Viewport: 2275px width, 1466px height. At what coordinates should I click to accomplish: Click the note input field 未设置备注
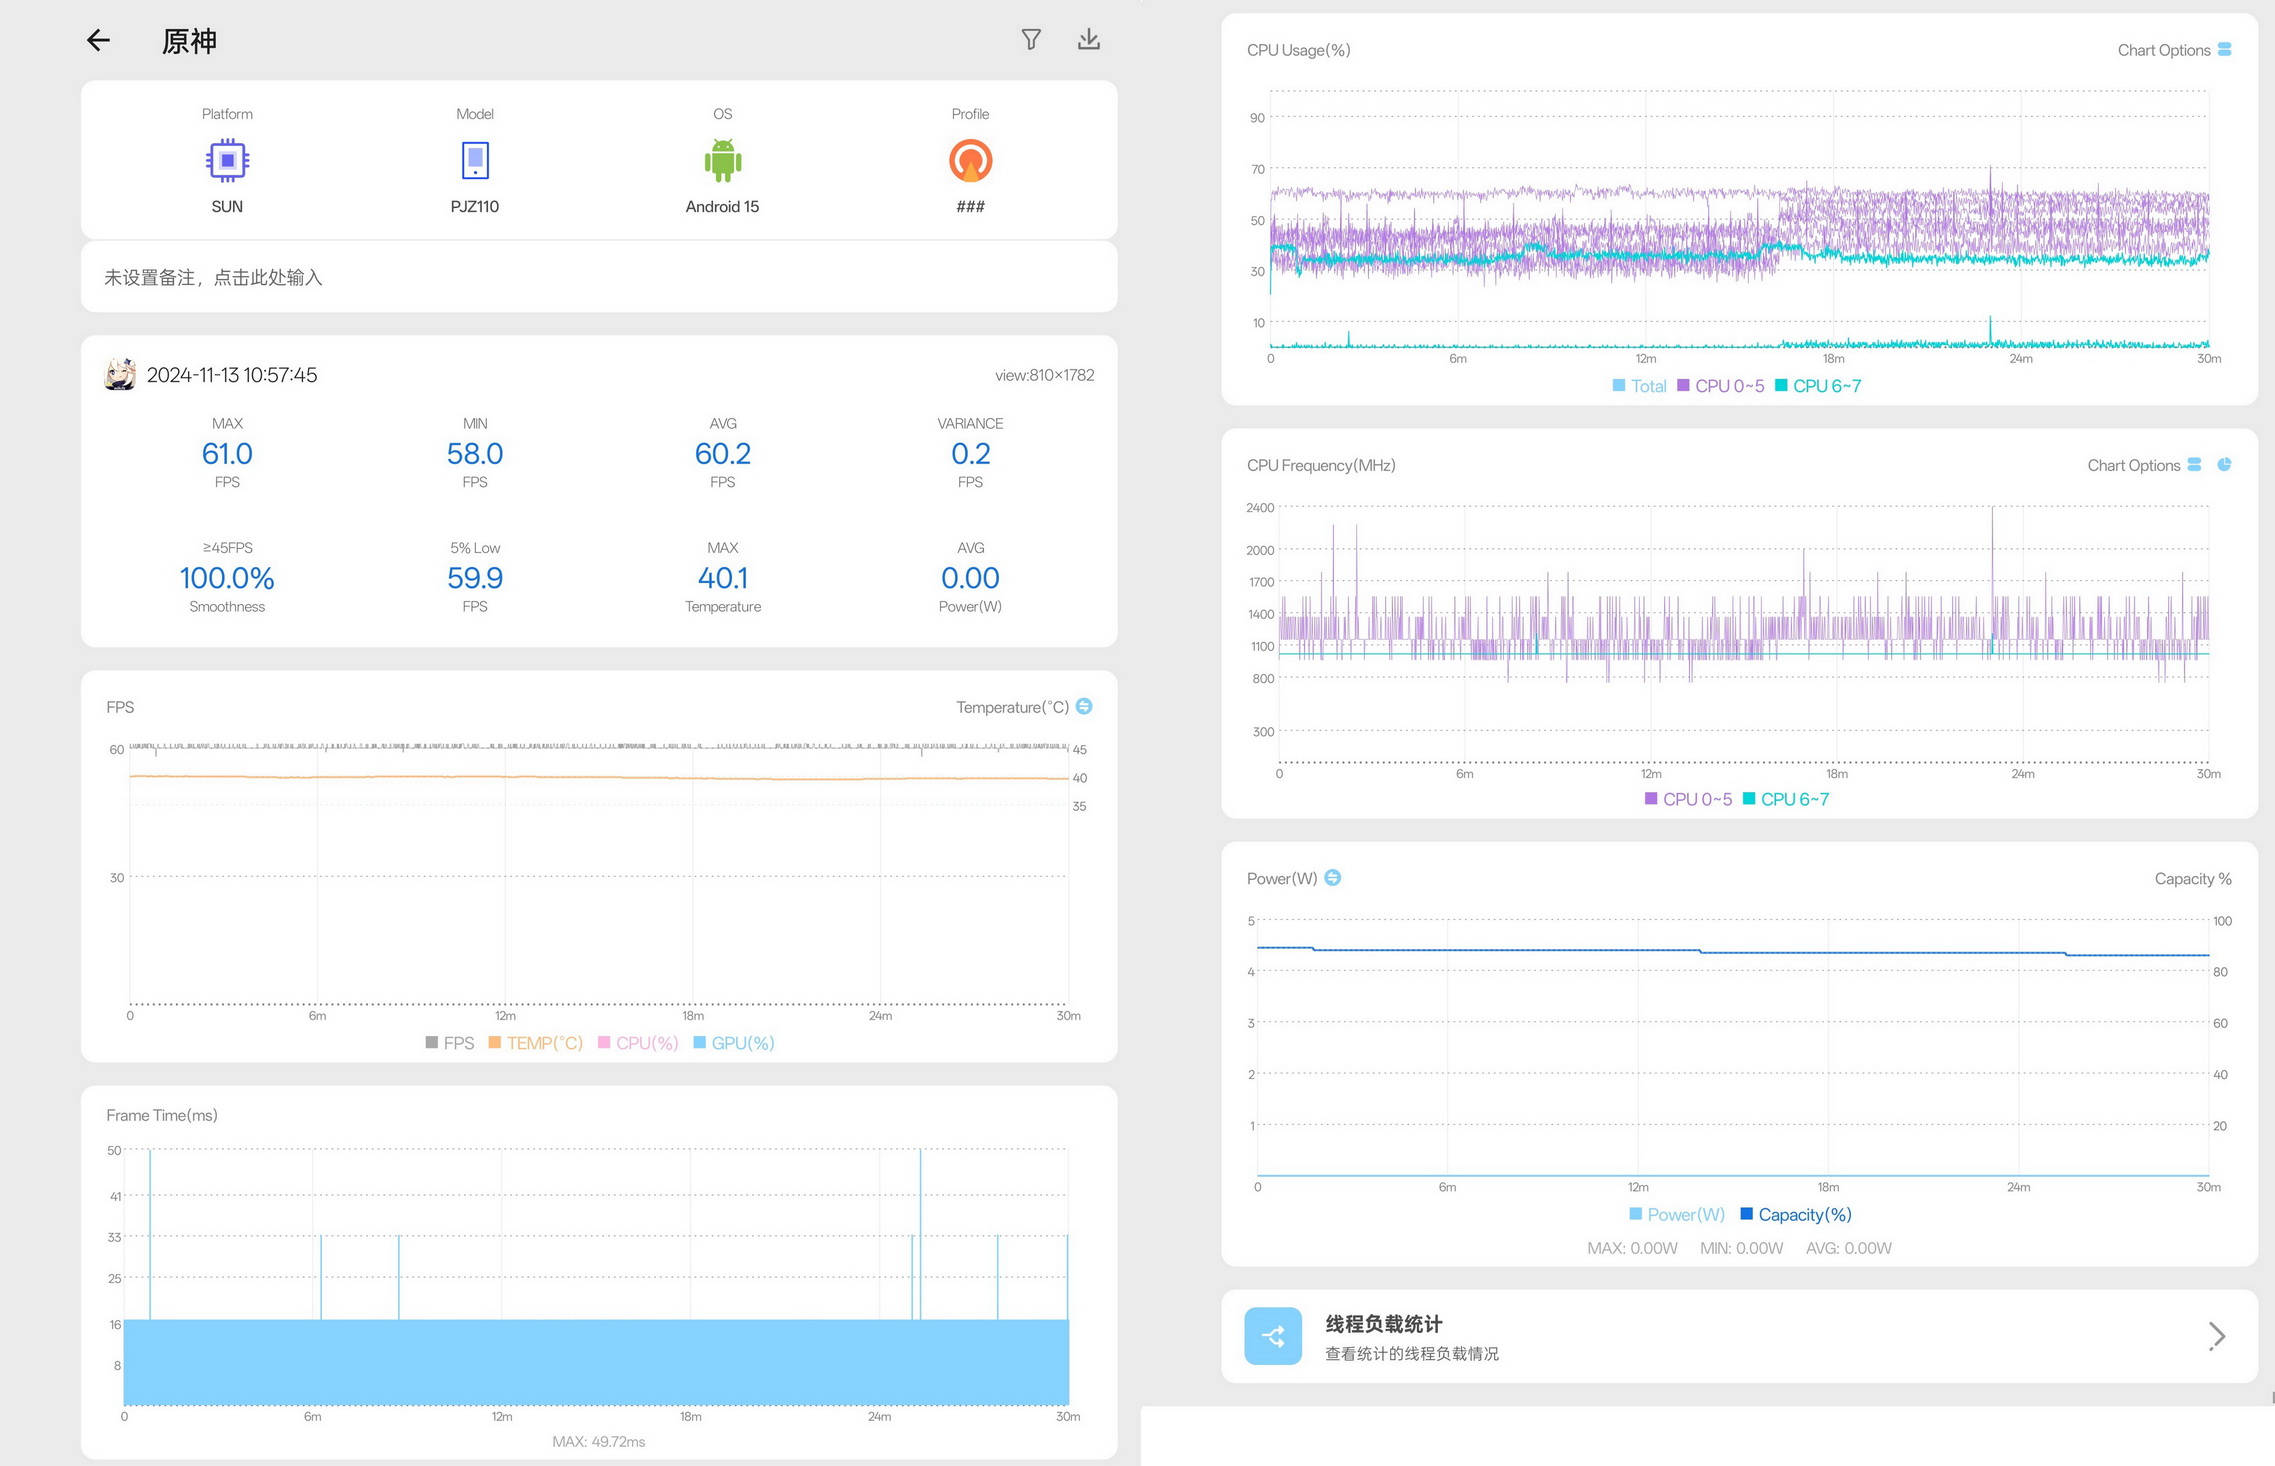click(598, 277)
